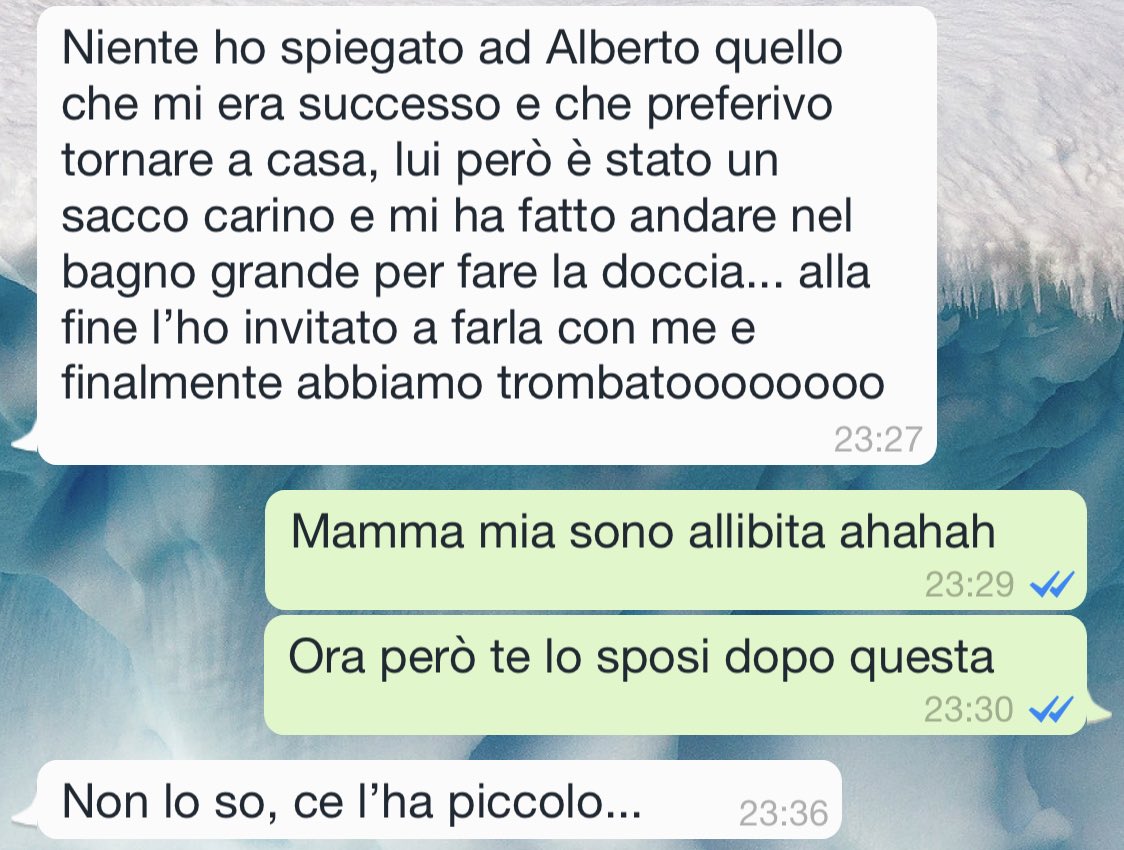Click the 23:36 timestamp
Screen dimensions: 1124x850
[x=783, y=813]
